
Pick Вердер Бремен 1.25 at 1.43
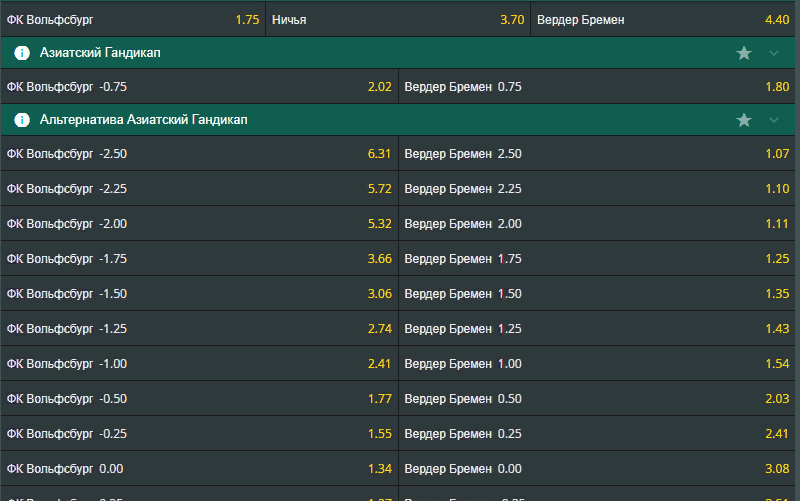(x=597, y=329)
